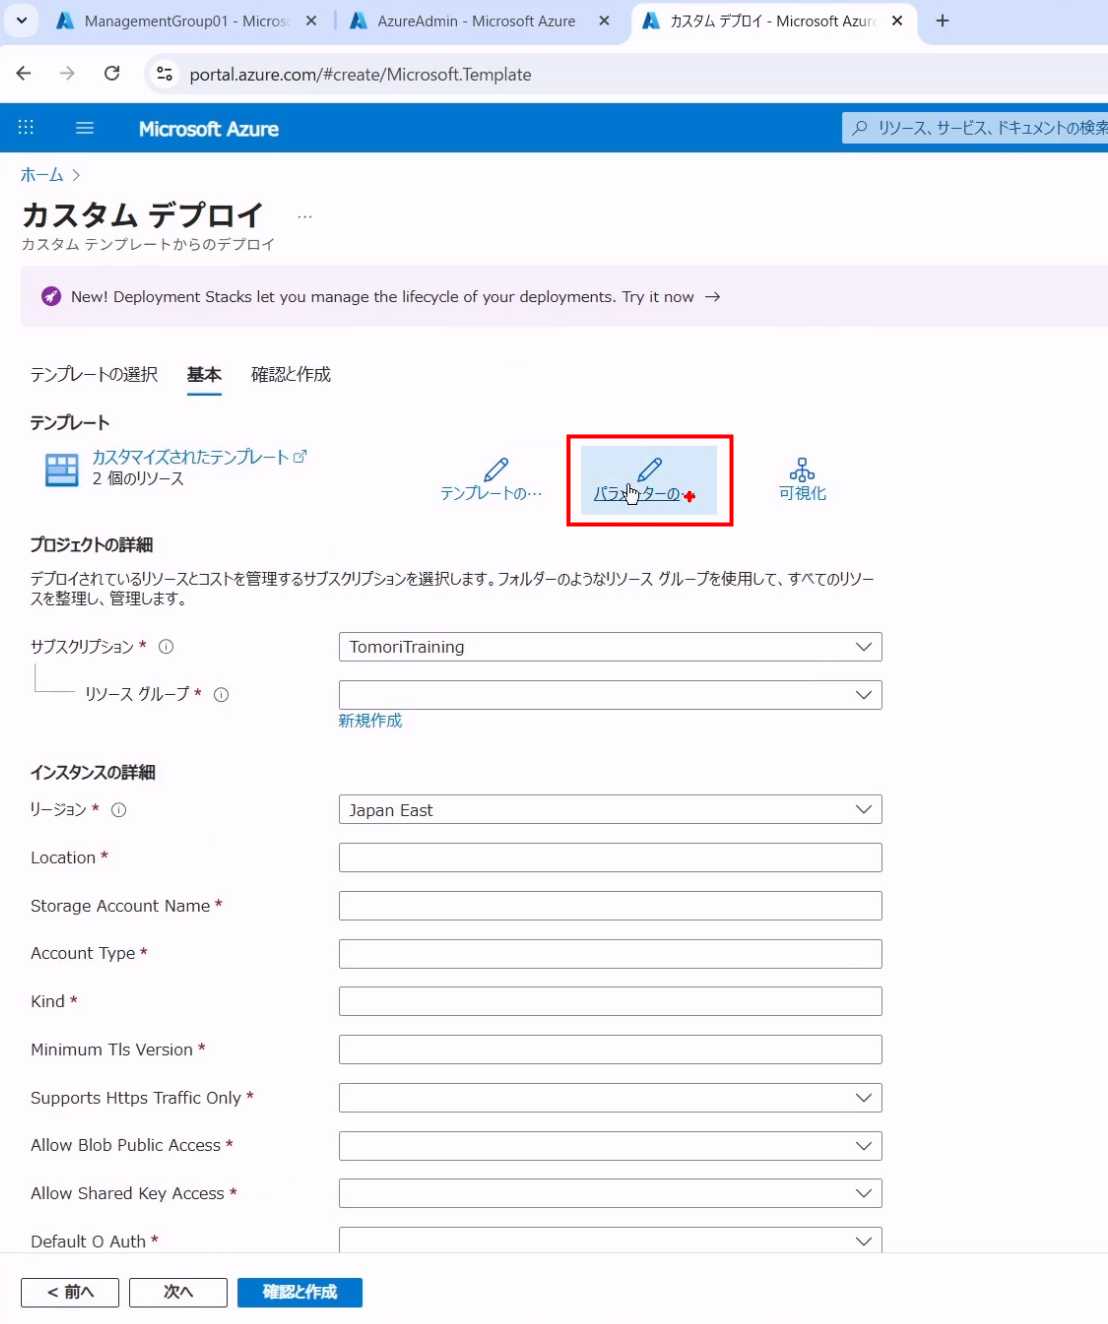Click the Edit template pencil icon
Image resolution: width=1108 pixels, height=1324 pixels.
pyautogui.click(x=495, y=469)
